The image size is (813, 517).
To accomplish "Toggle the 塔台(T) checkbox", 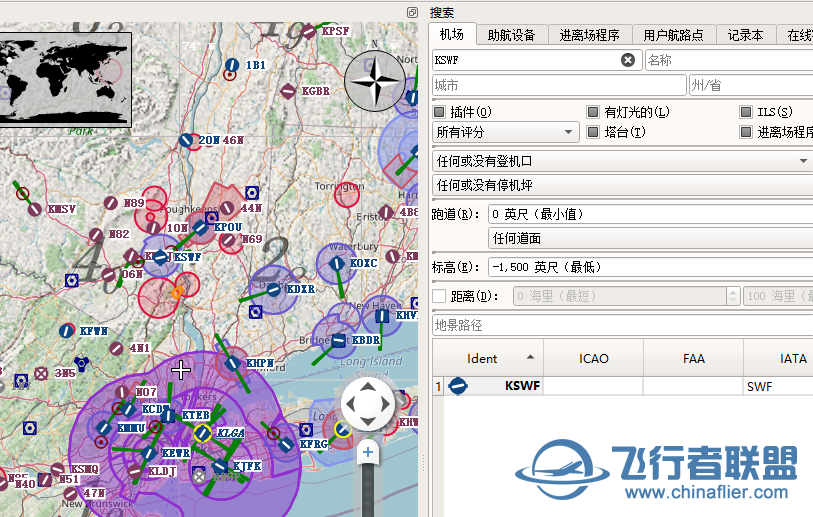I will click(x=593, y=132).
